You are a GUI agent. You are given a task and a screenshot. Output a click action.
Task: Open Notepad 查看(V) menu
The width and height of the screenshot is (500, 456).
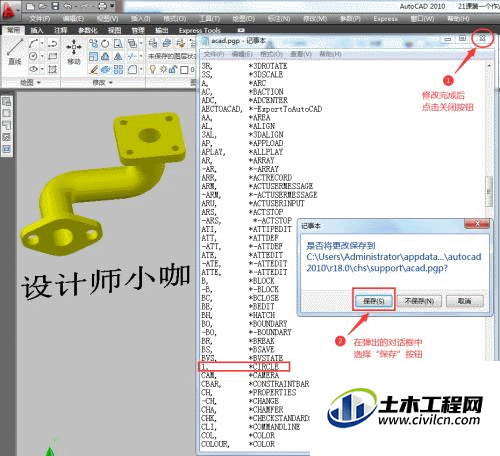pos(301,54)
